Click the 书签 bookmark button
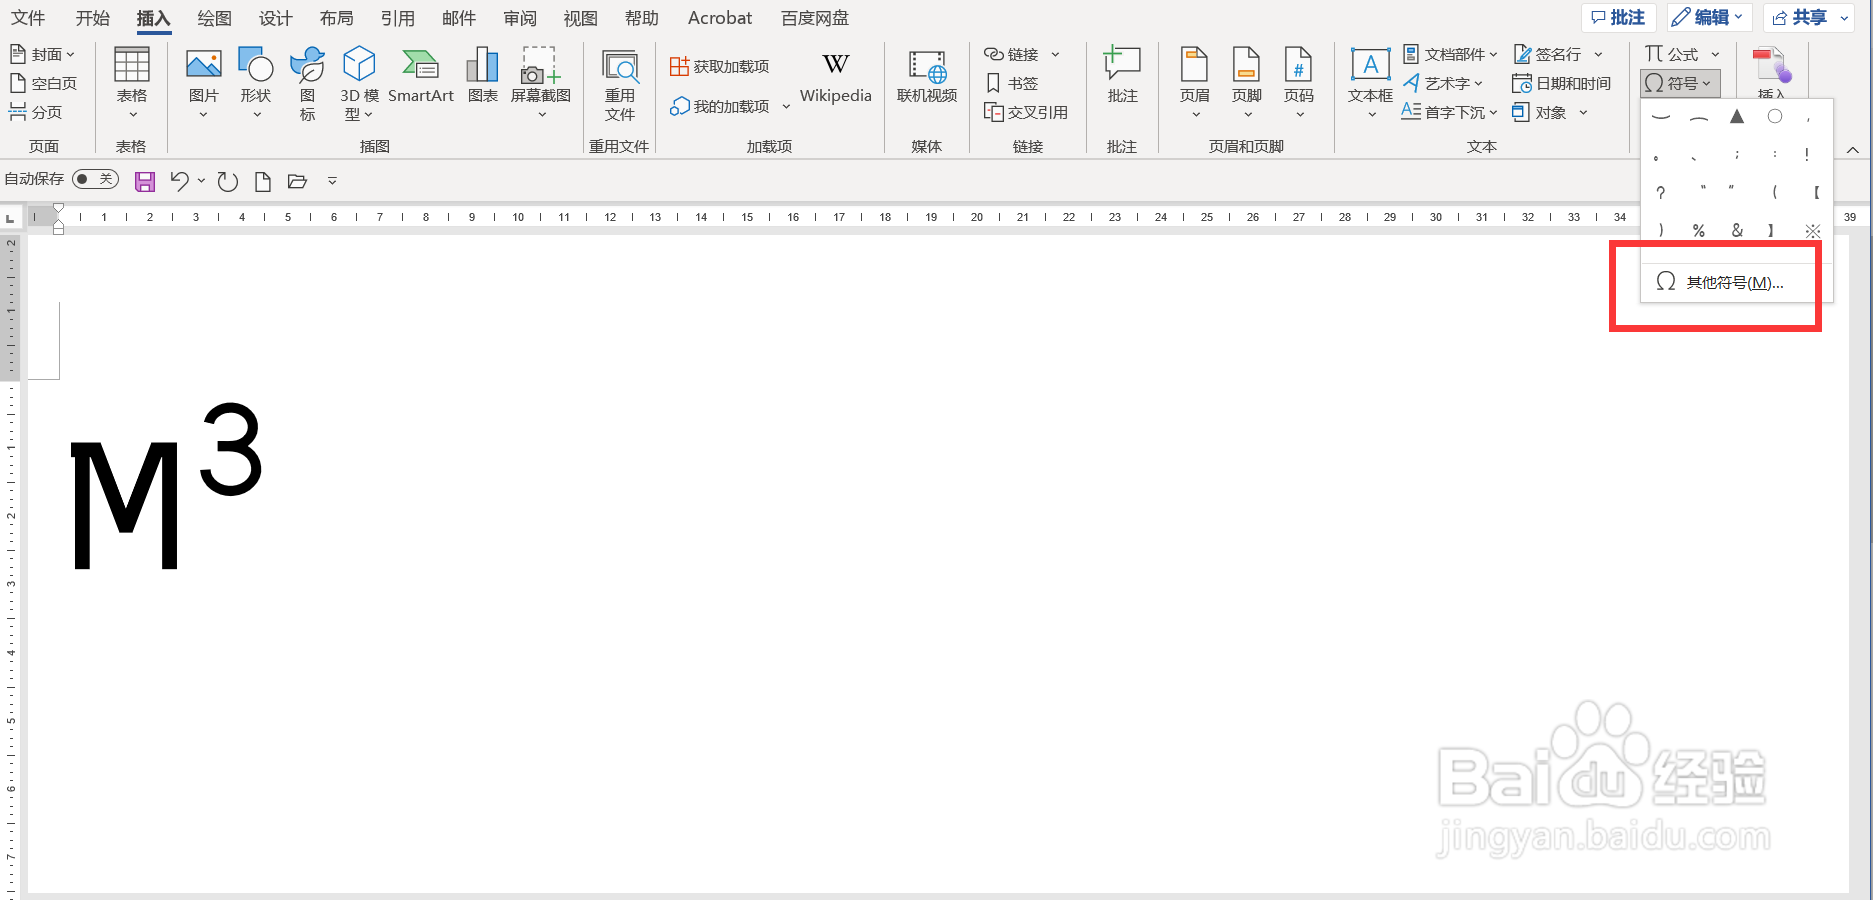1873x900 pixels. (1012, 83)
